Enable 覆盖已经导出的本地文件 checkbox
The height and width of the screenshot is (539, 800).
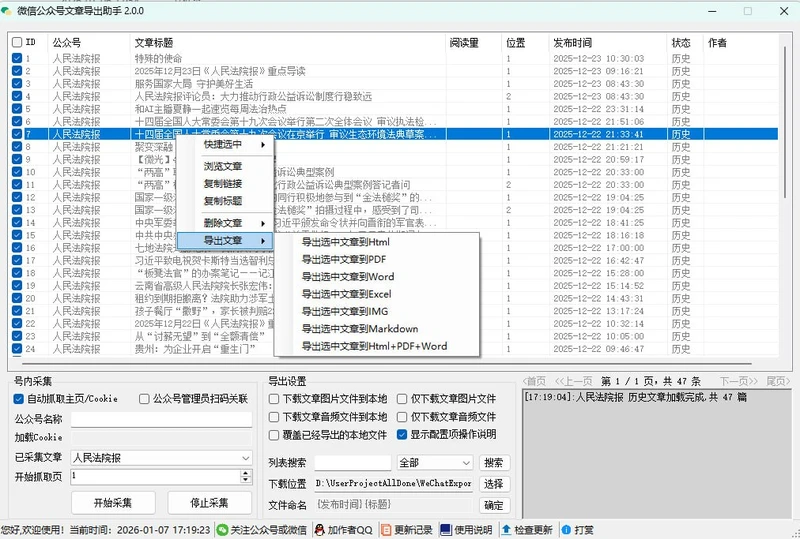coord(274,435)
